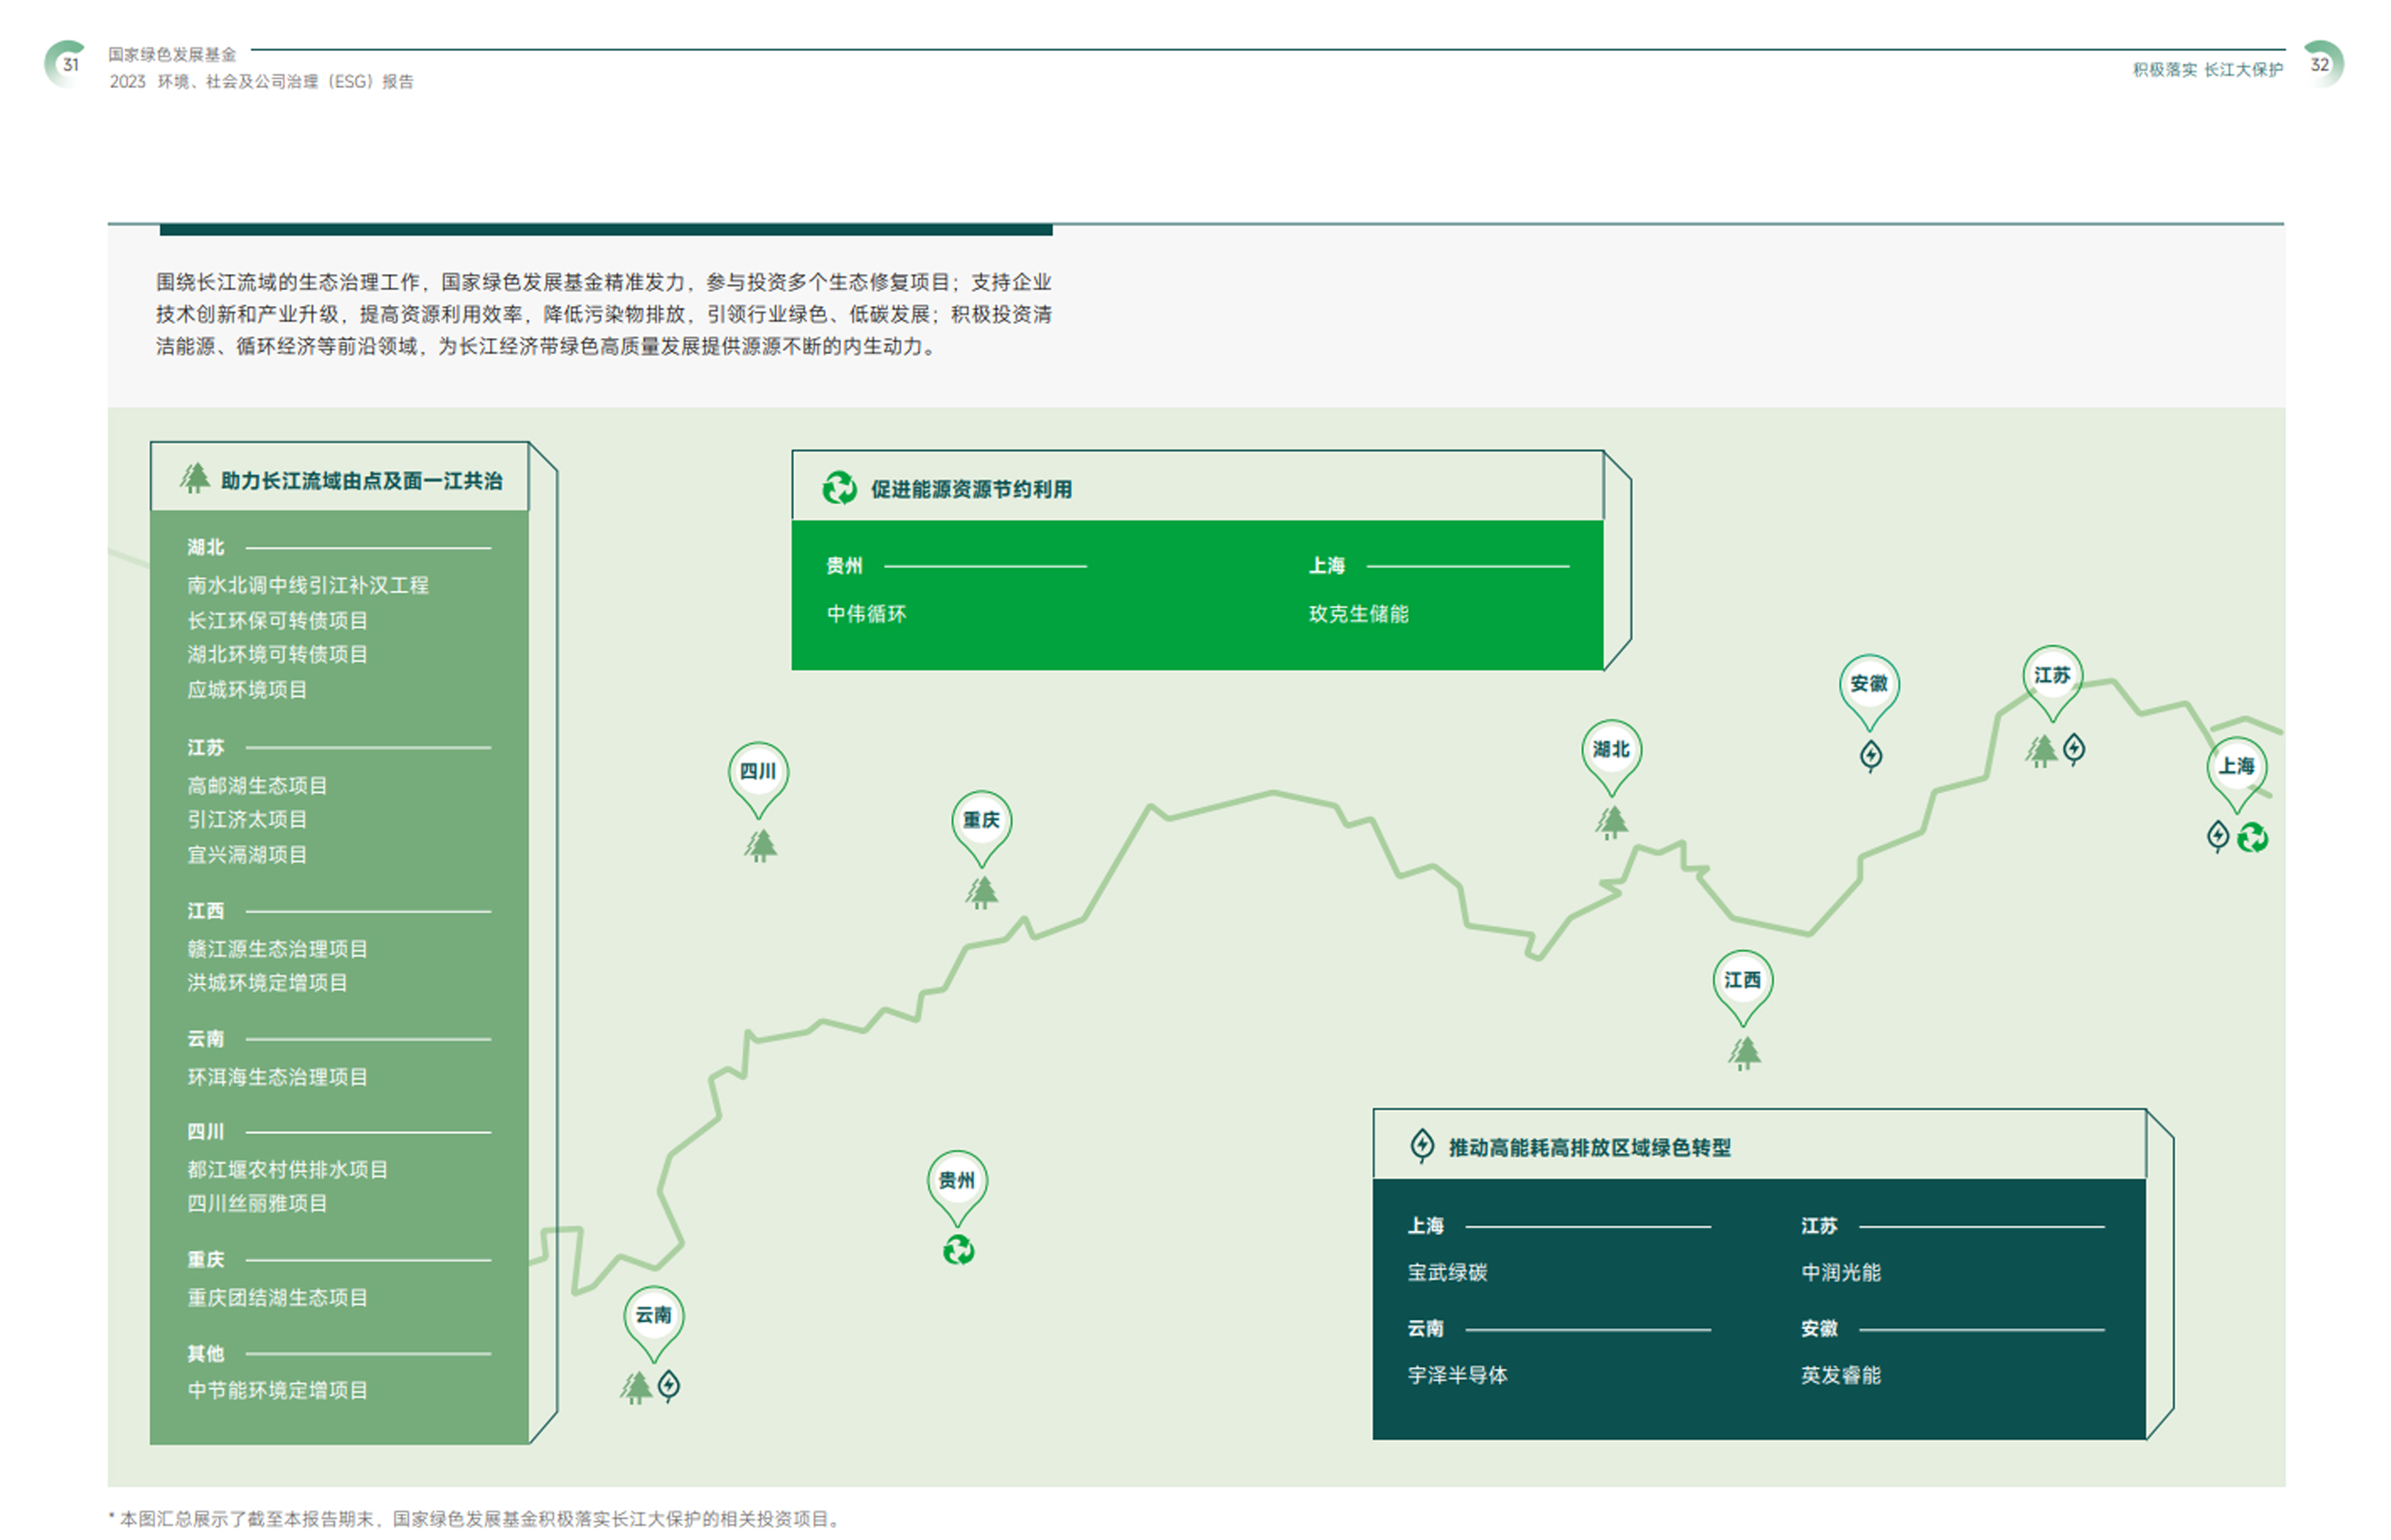This screenshot has width=2391, height=1540.
Task: Click the energy leaf icon under 安徽 pin
Action: coord(1870,755)
